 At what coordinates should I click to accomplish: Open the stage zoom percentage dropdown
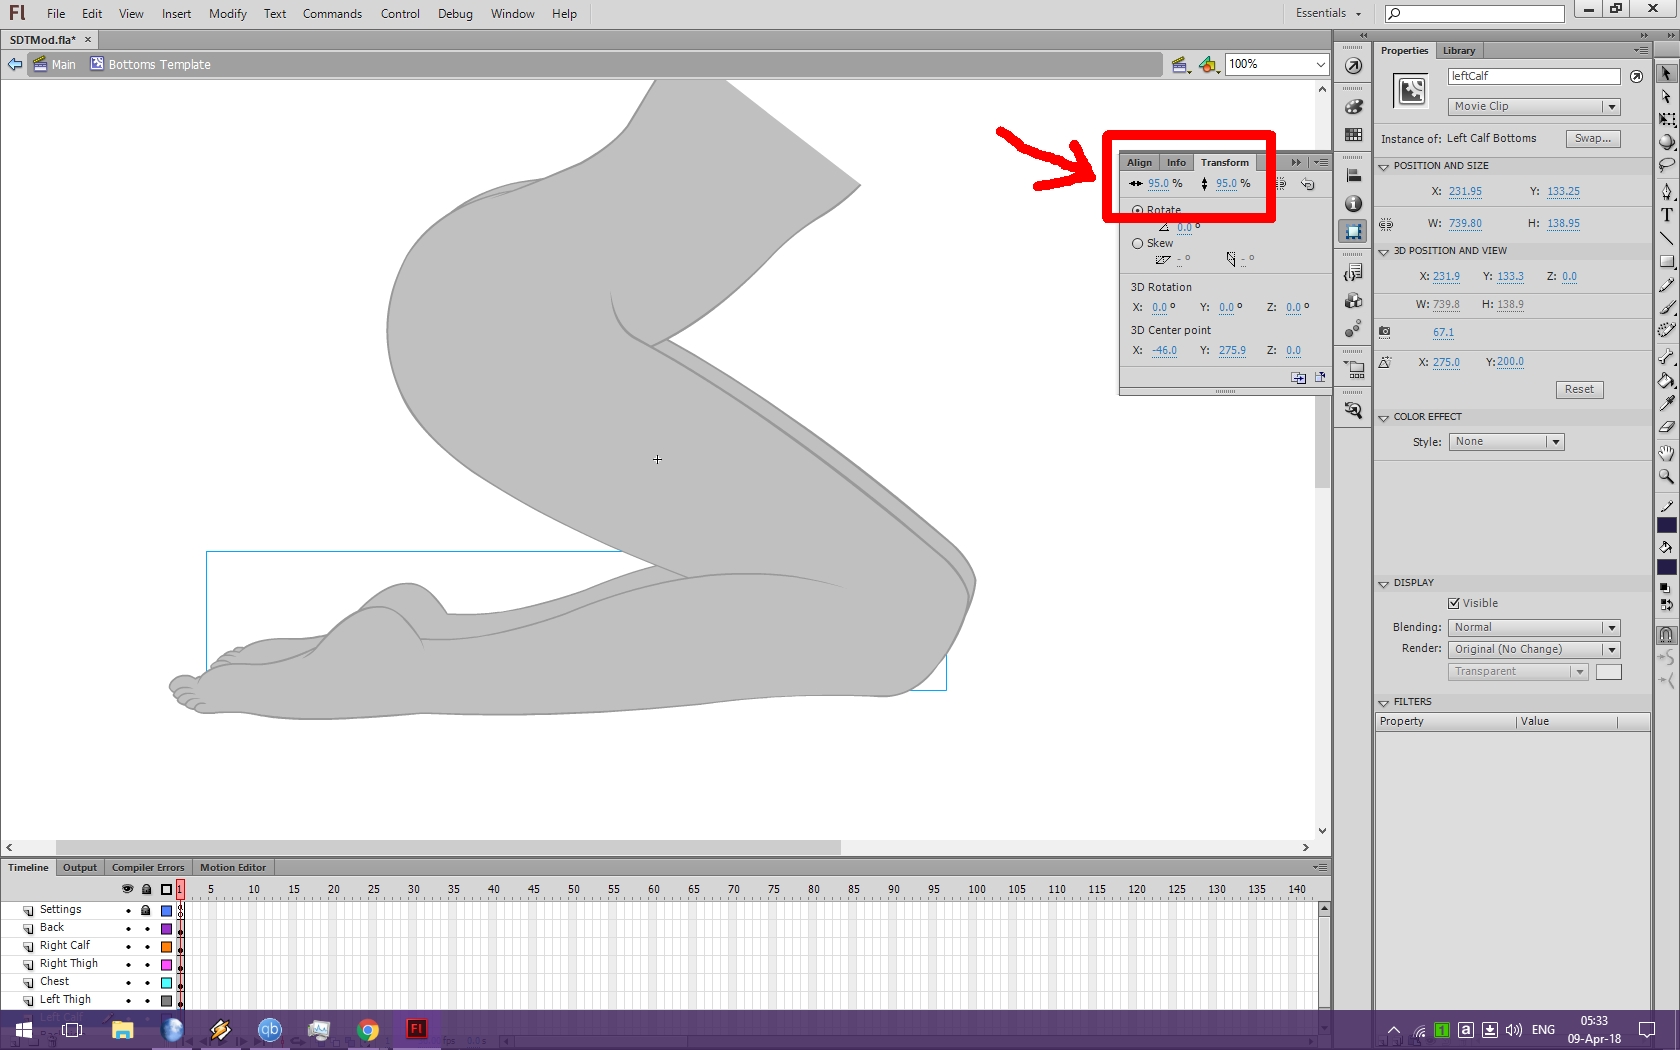(1320, 65)
